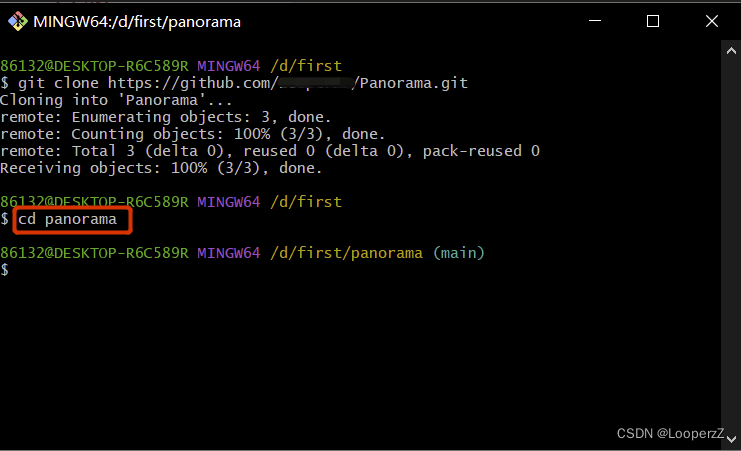Click the Cloning into 'Panorama' line

(116, 100)
